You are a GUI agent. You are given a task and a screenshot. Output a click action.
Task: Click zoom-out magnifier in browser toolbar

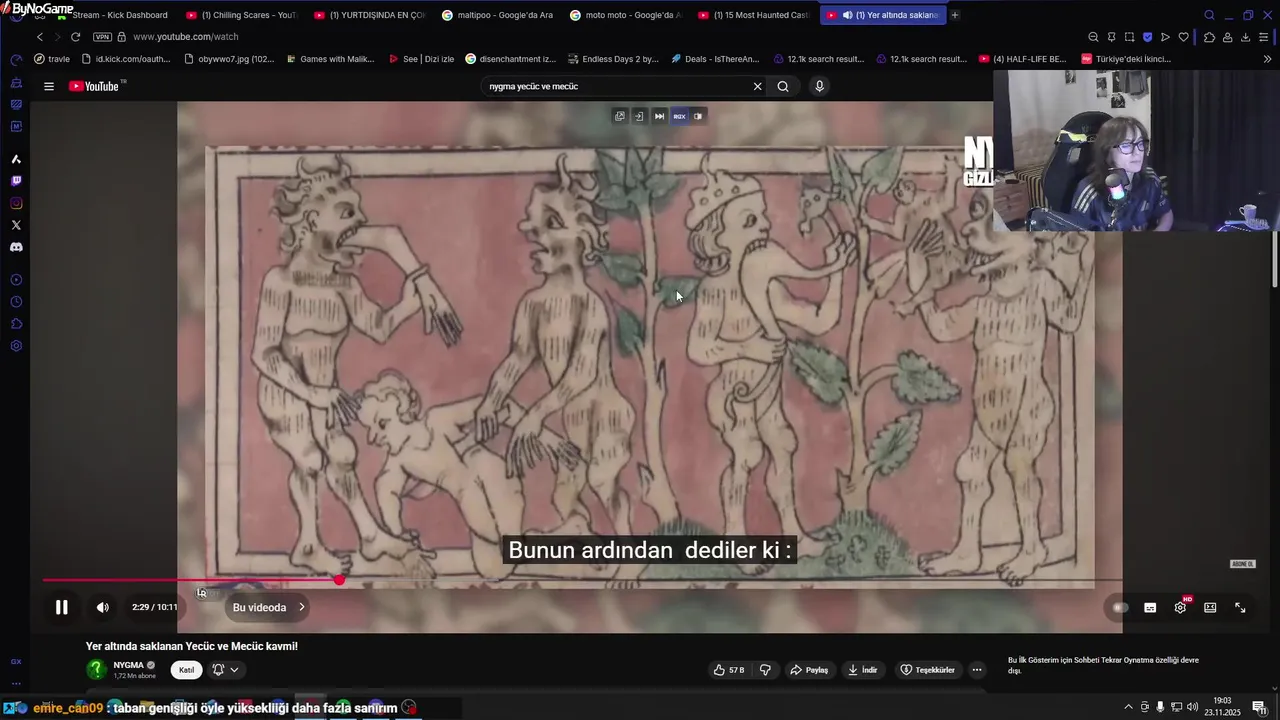[1093, 37]
